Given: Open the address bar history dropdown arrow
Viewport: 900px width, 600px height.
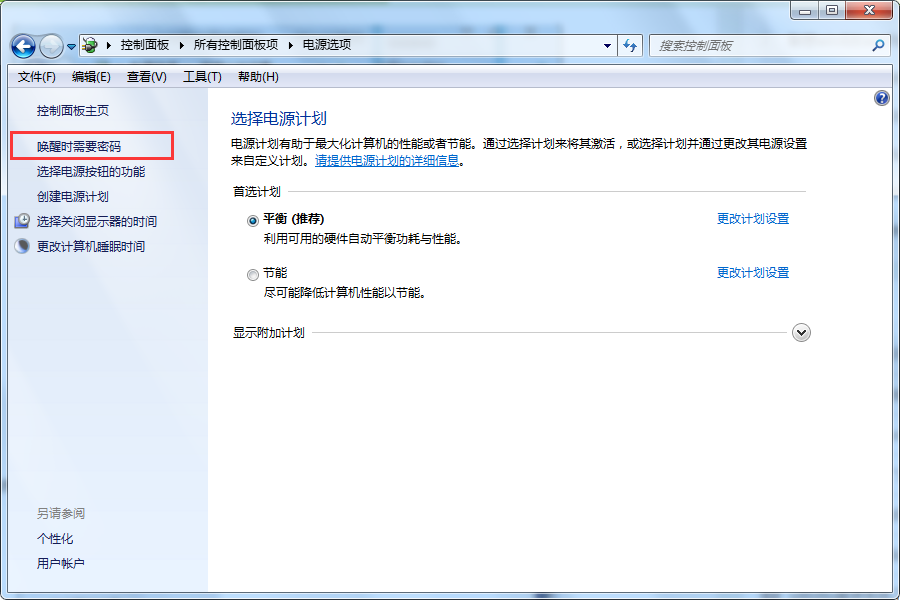Looking at the screenshot, I should tap(607, 45).
